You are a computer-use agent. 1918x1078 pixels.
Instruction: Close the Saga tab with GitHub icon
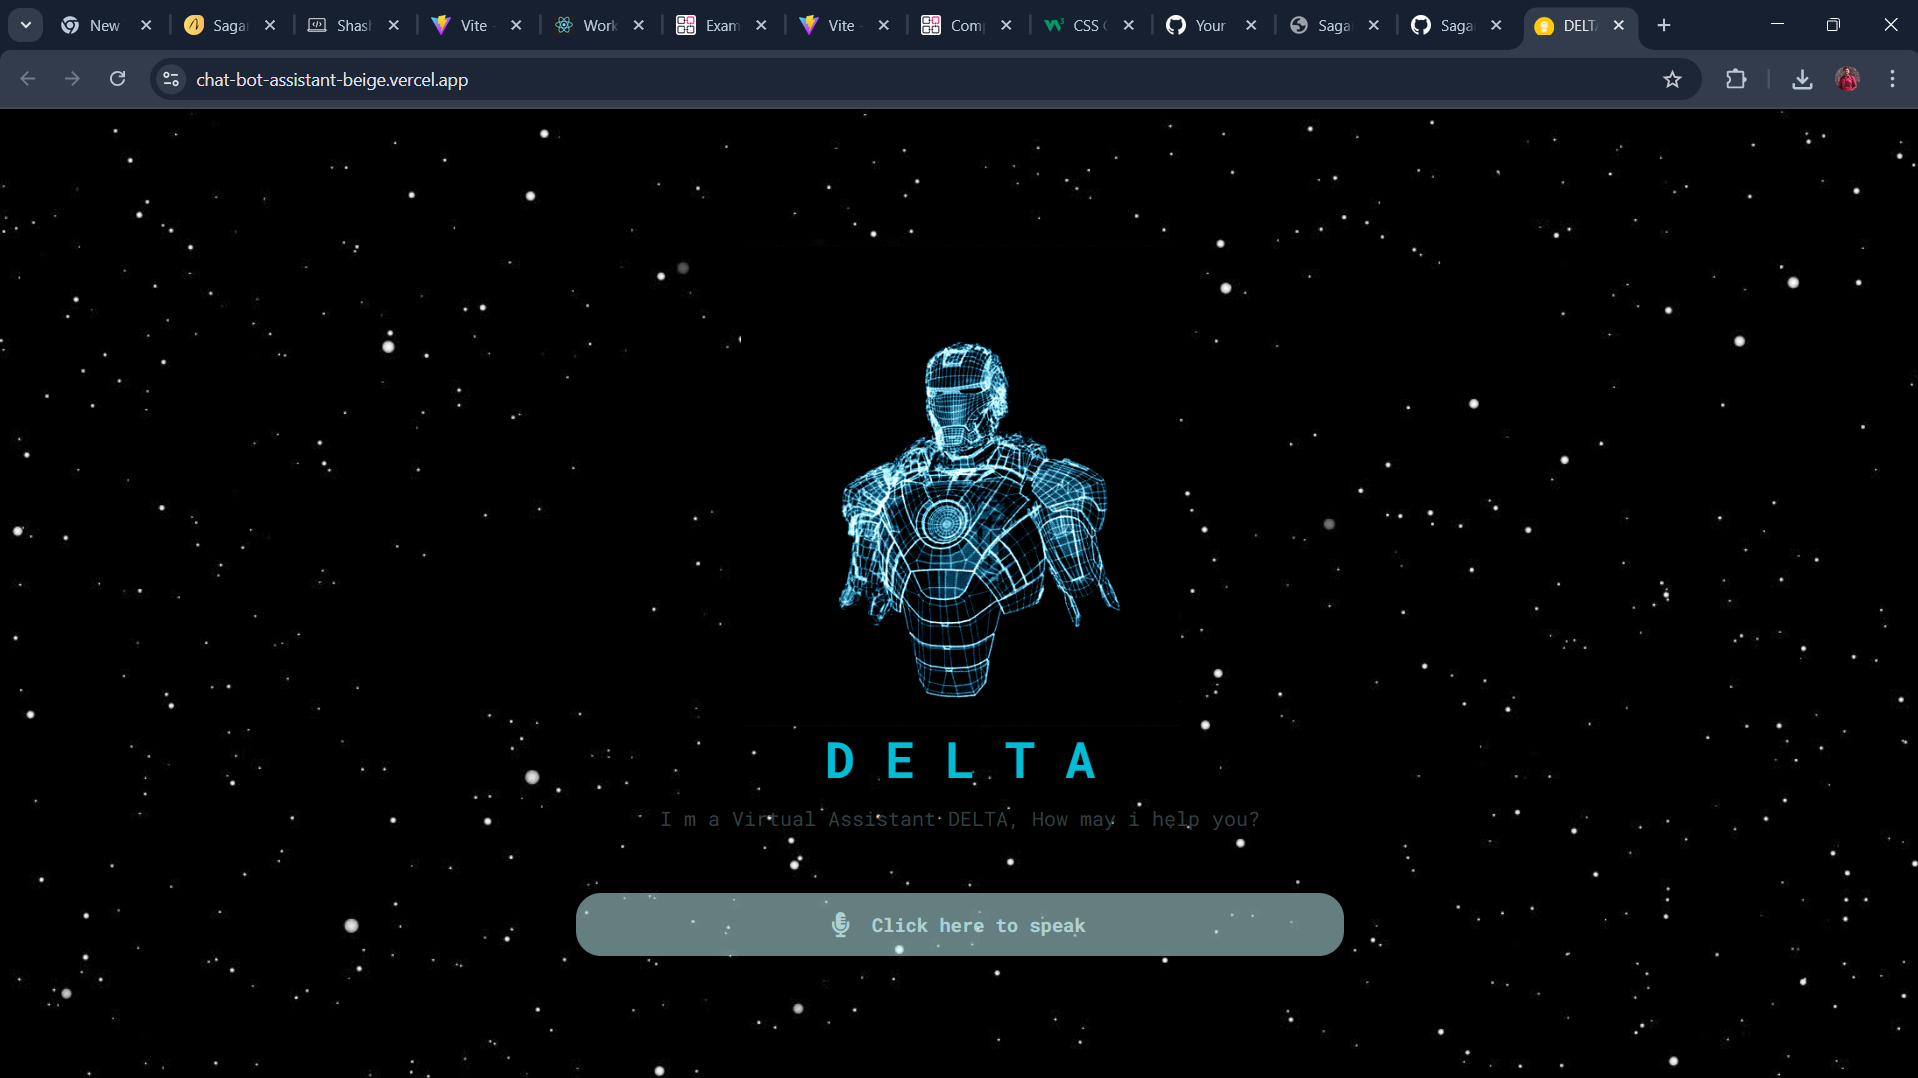[1496, 25]
